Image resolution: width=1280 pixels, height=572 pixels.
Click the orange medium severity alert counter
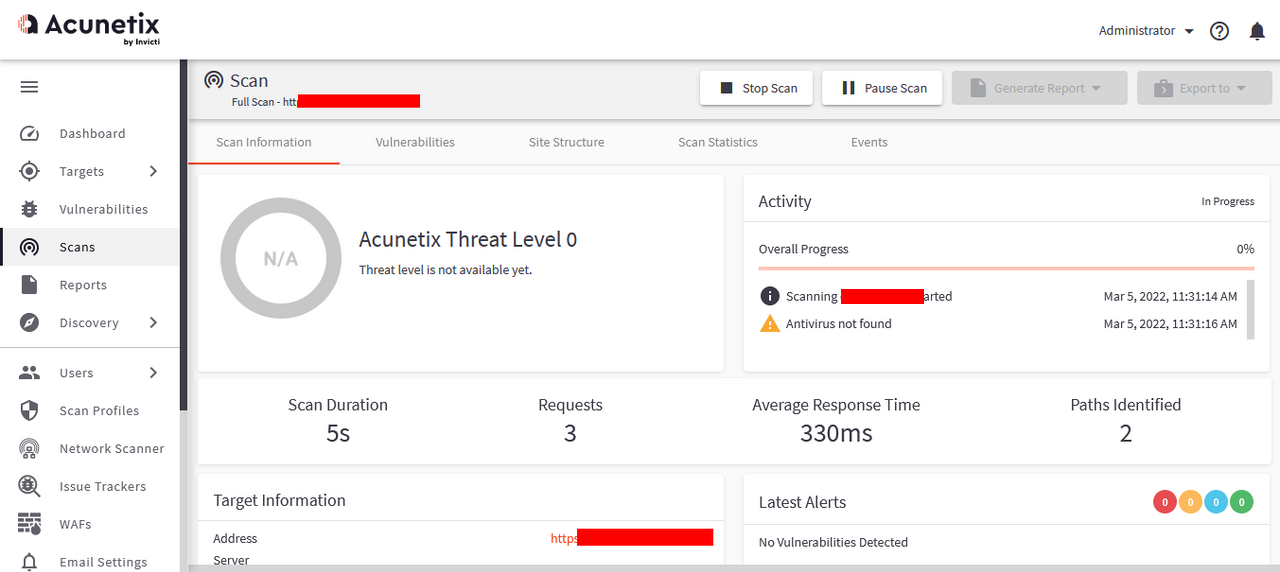click(1190, 502)
